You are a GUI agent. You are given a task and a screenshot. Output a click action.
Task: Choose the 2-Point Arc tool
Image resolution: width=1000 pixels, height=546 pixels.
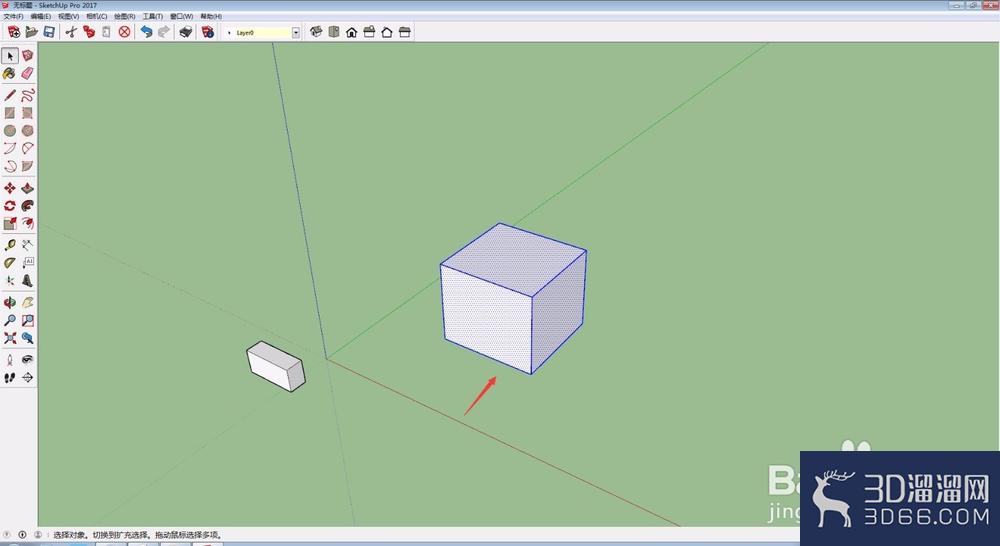pyautogui.click(x=27, y=149)
